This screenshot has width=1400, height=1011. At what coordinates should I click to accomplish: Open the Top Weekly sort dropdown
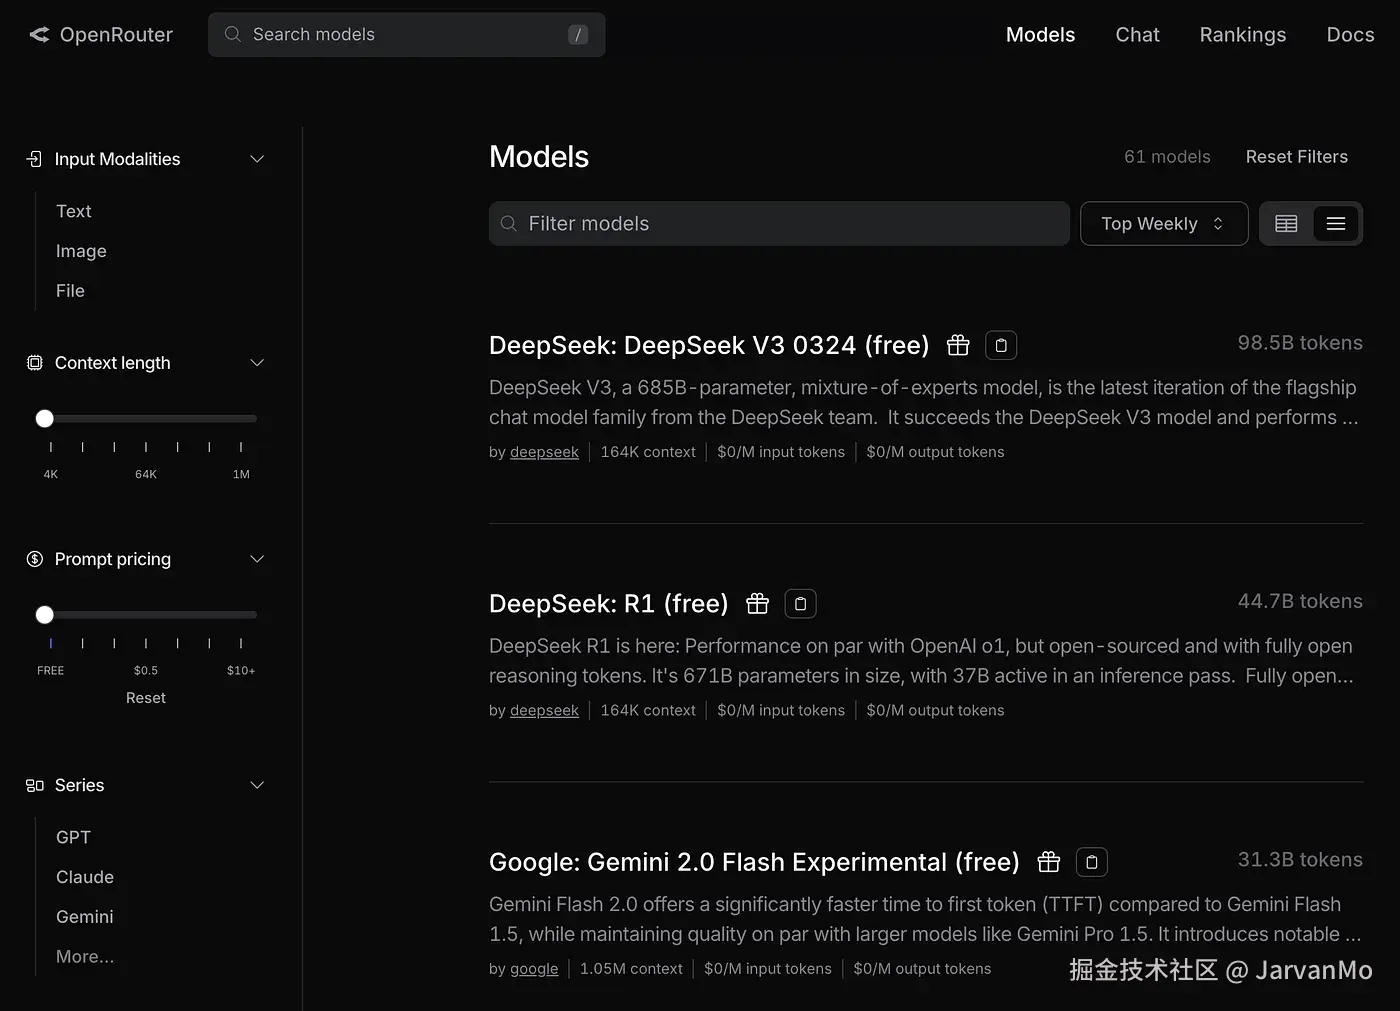(x=1163, y=224)
